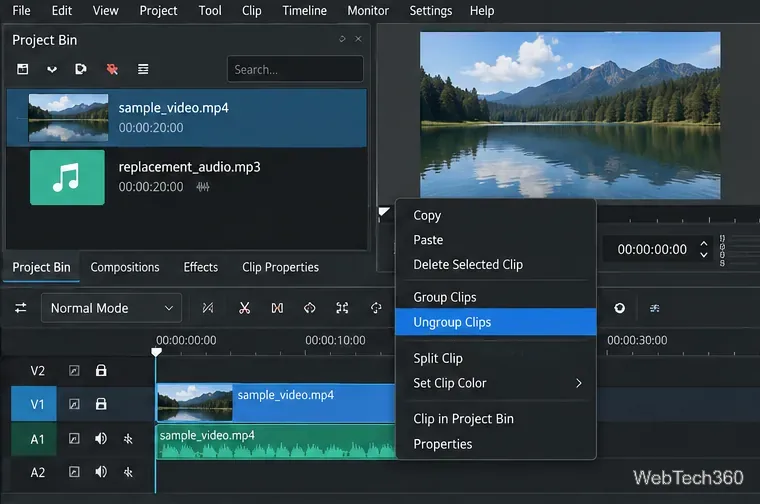Switch to the Effects tab

point(201,268)
